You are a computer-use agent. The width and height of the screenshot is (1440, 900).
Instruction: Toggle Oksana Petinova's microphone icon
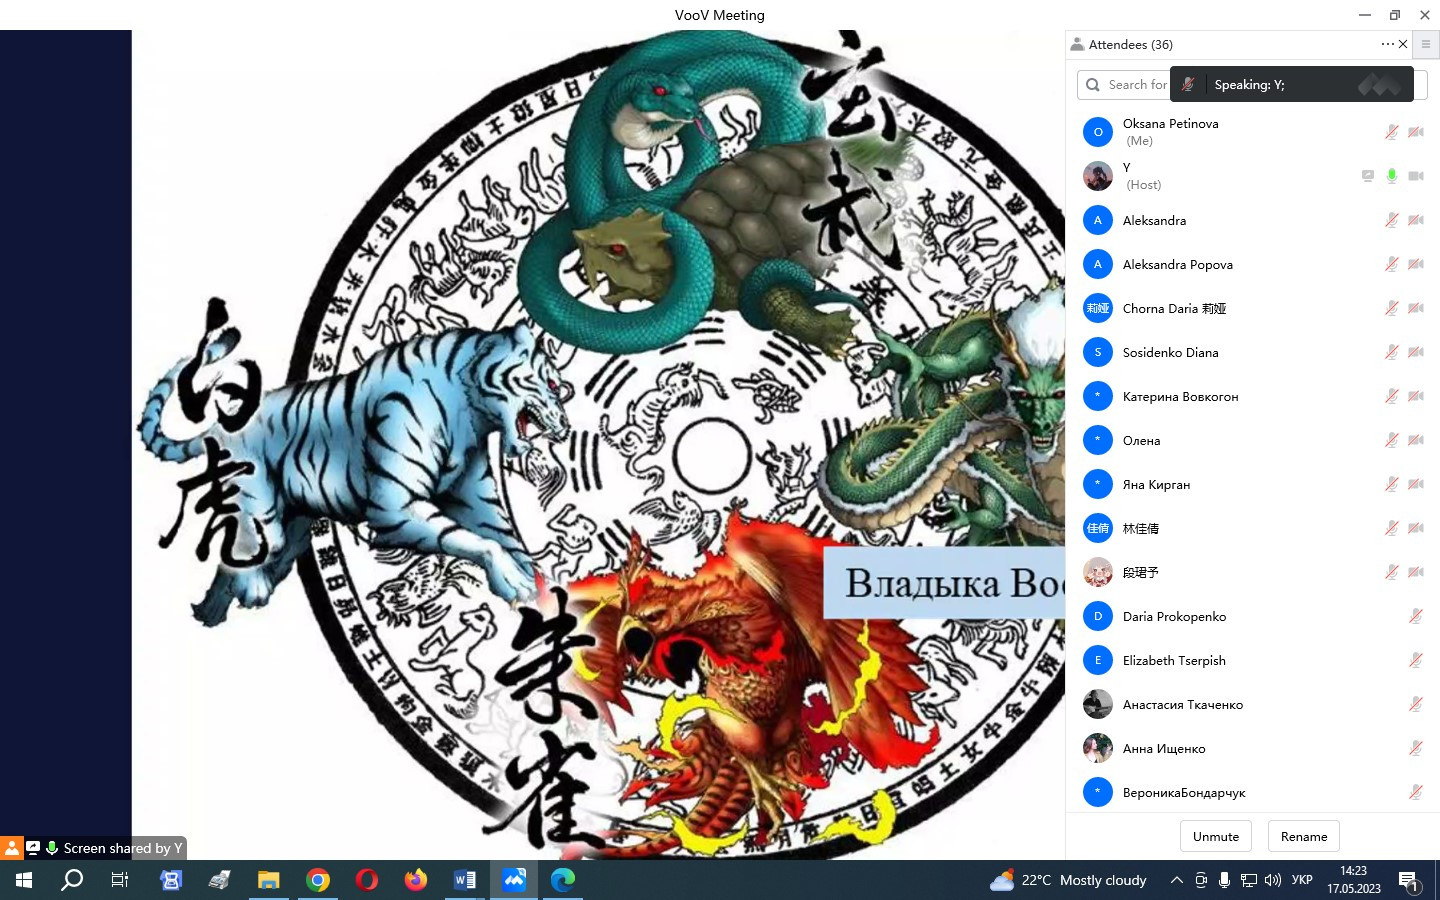point(1391,132)
